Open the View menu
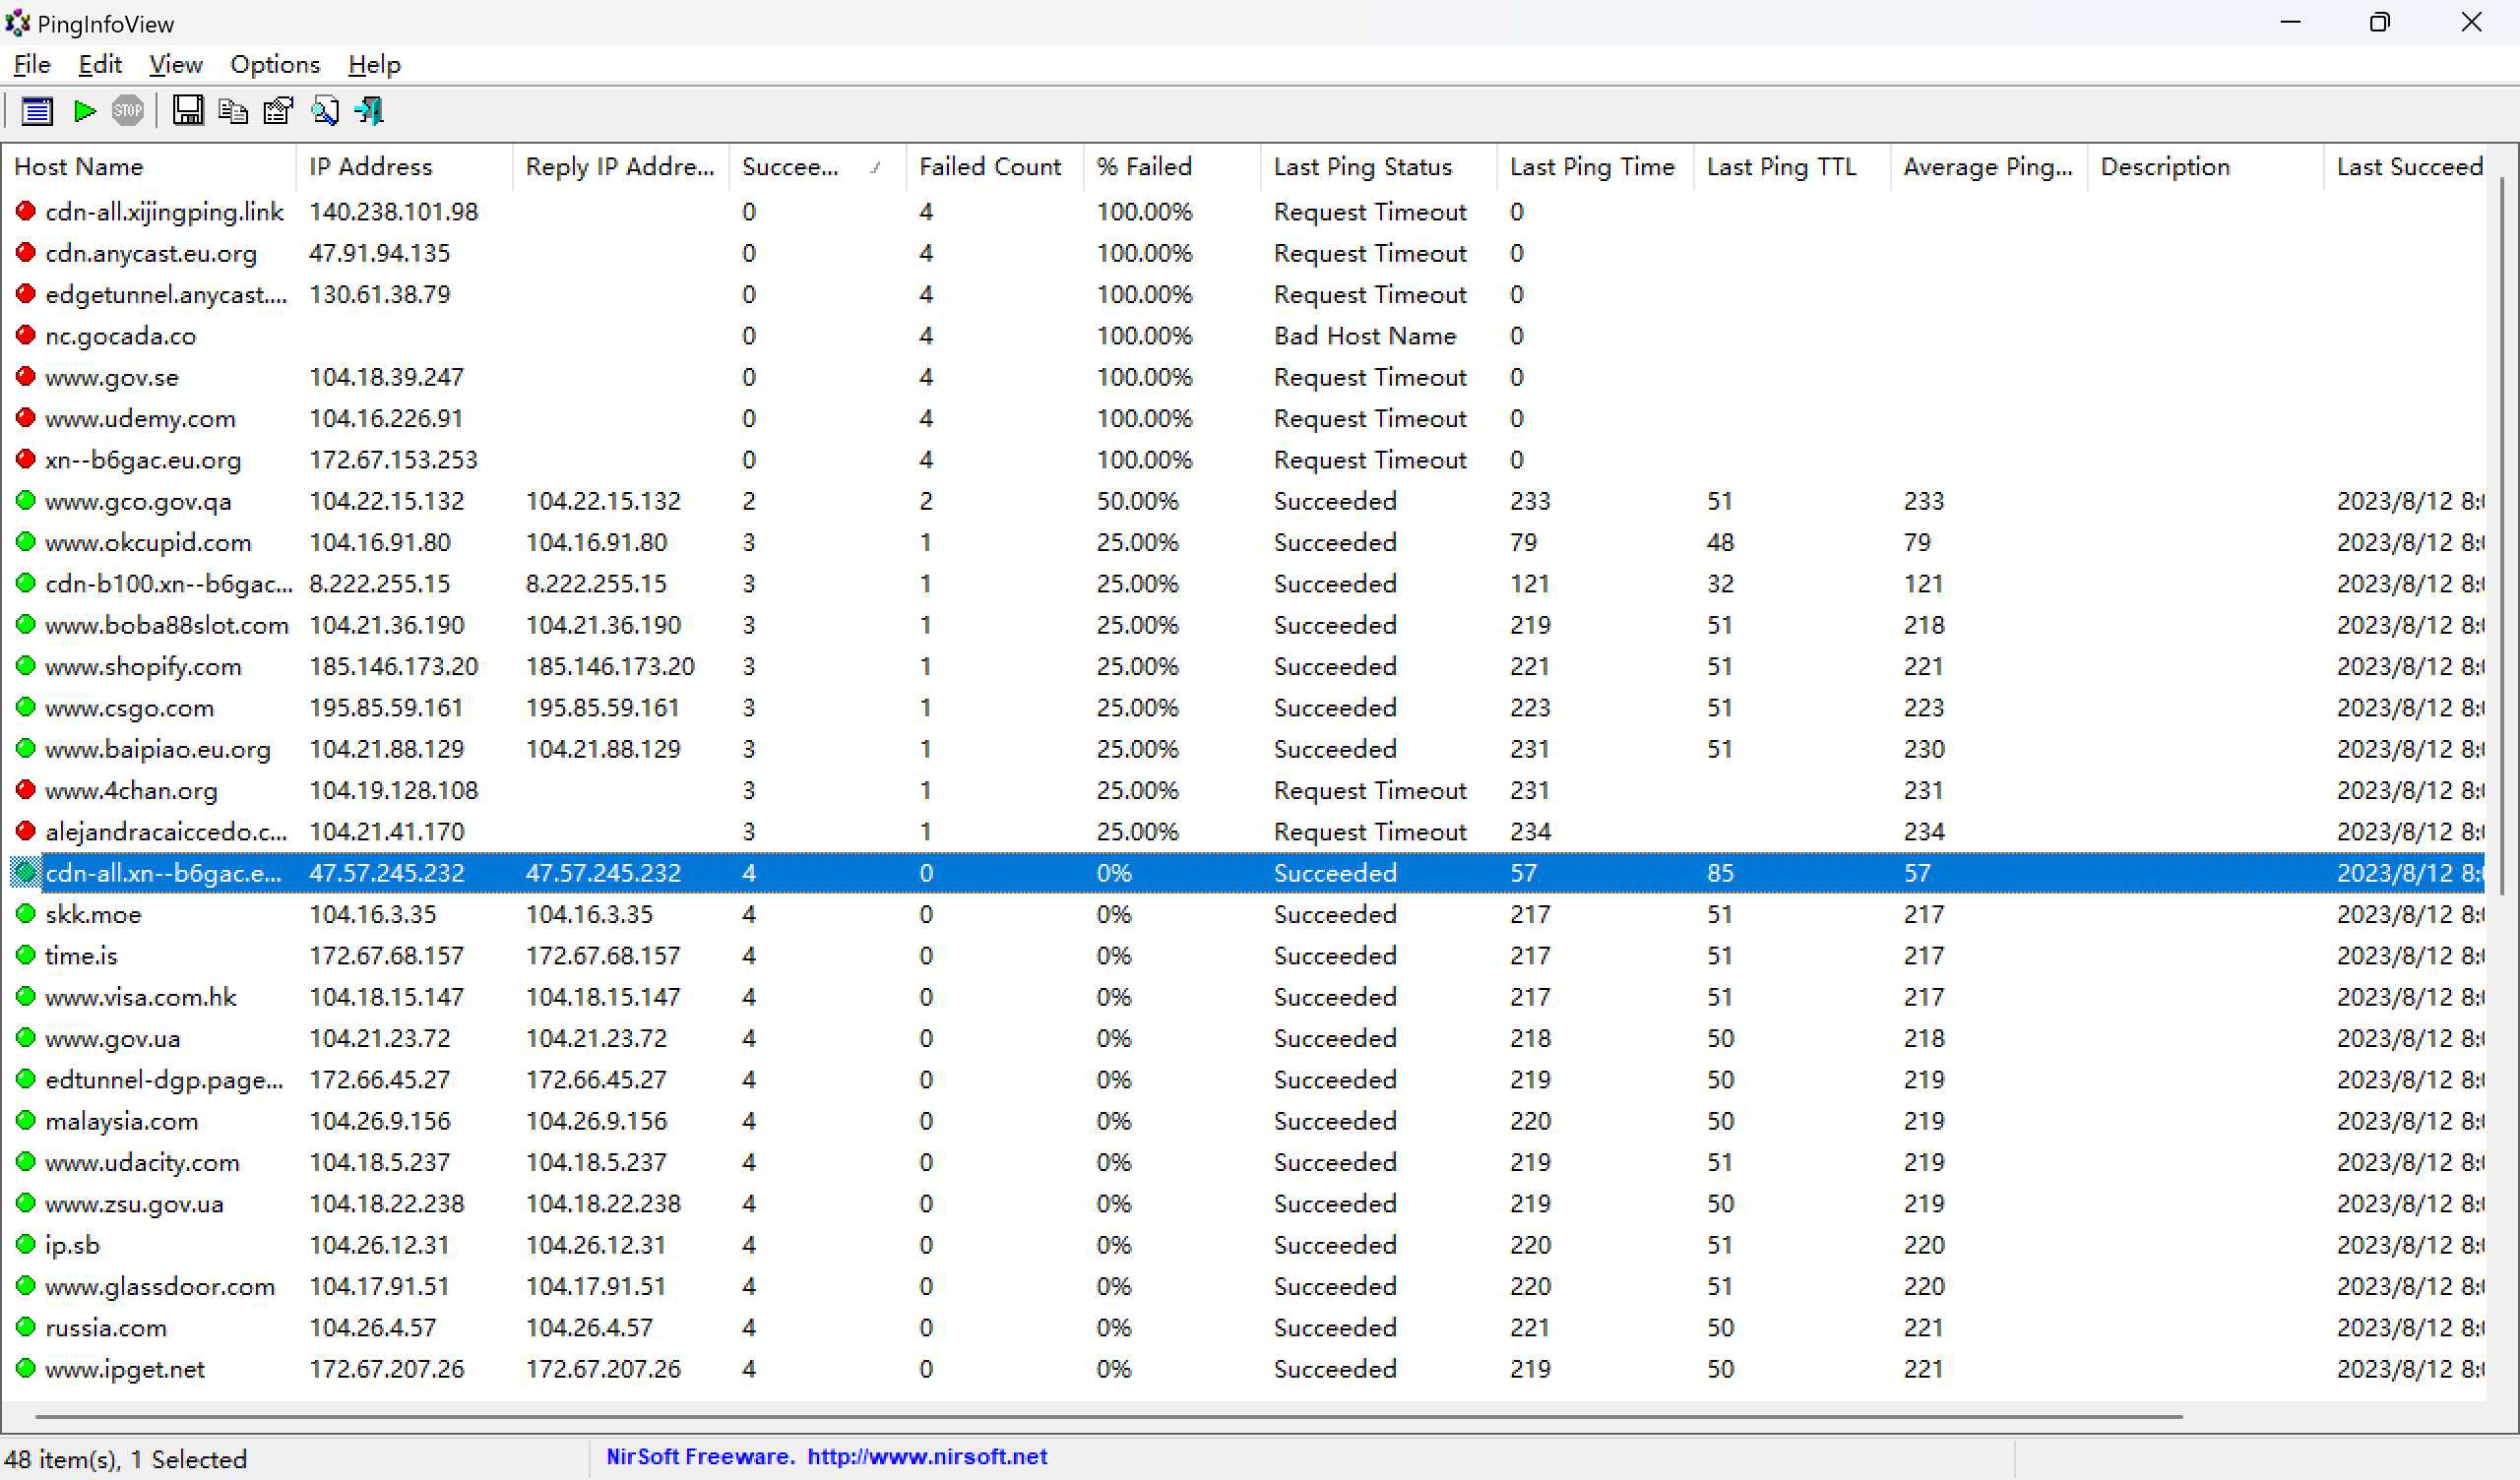Screen dimensions: 2520x1480 176,64
